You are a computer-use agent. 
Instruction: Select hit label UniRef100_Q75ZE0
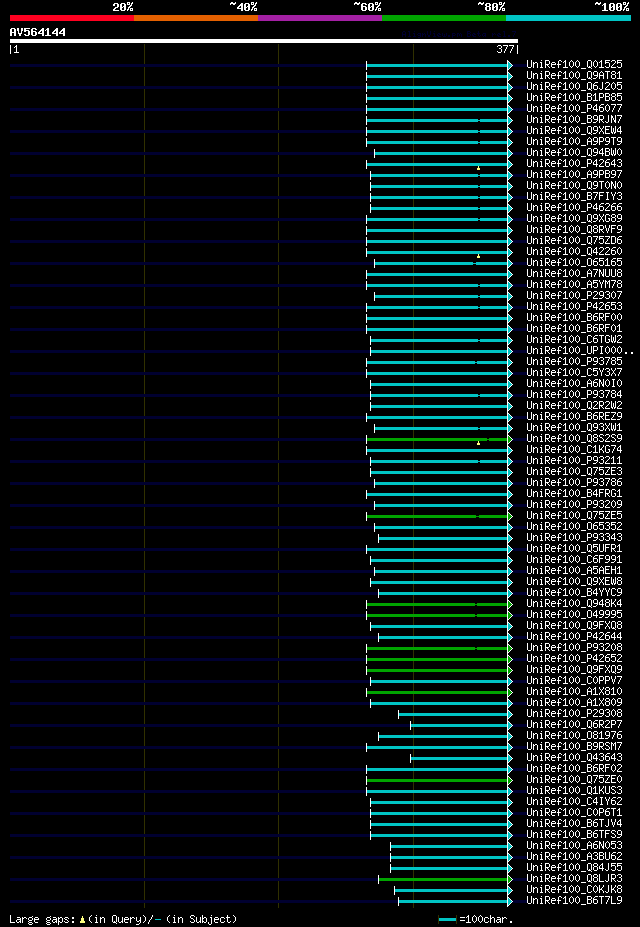[574, 779]
